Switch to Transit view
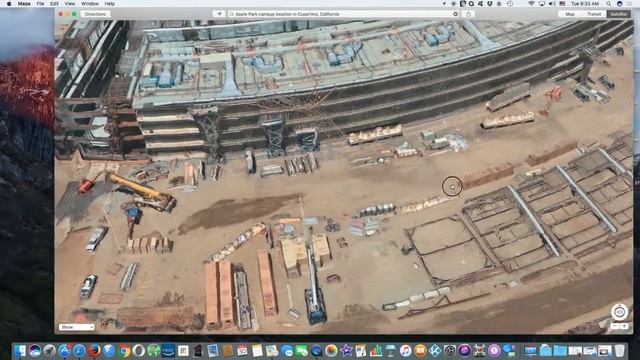 click(594, 14)
